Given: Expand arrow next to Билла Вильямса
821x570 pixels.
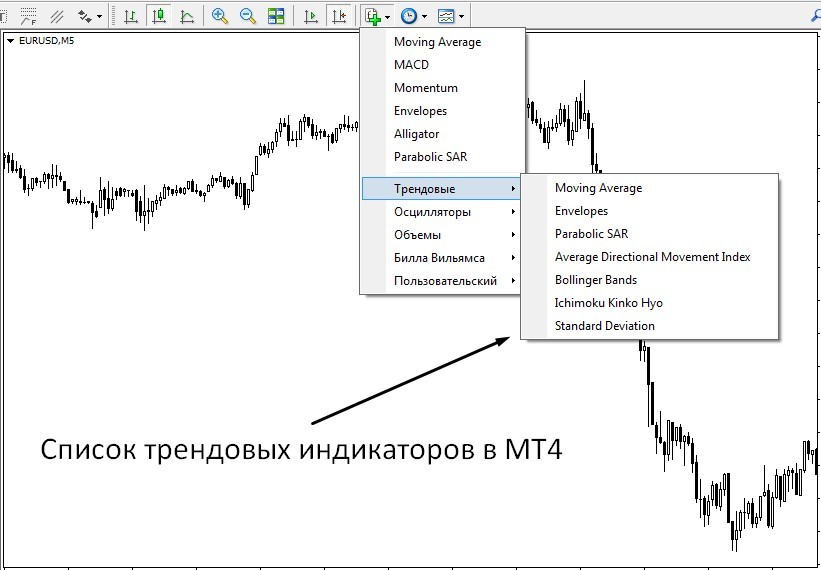Looking at the screenshot, I should point(513,258).
